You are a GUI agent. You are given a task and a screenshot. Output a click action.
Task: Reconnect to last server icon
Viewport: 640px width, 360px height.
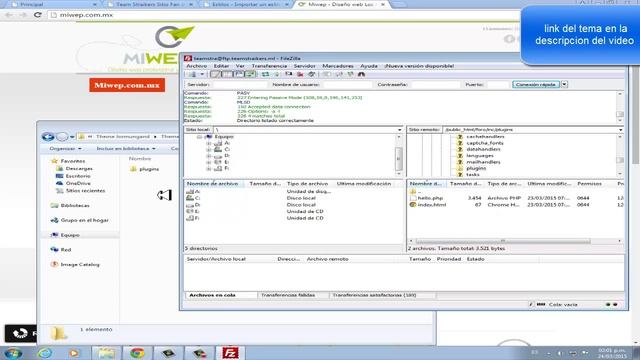[312, 74]
